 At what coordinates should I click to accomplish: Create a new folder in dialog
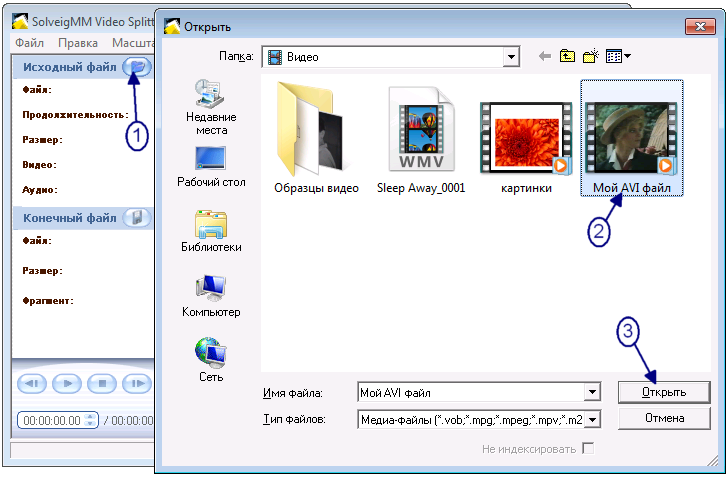[x=591, y=57]
